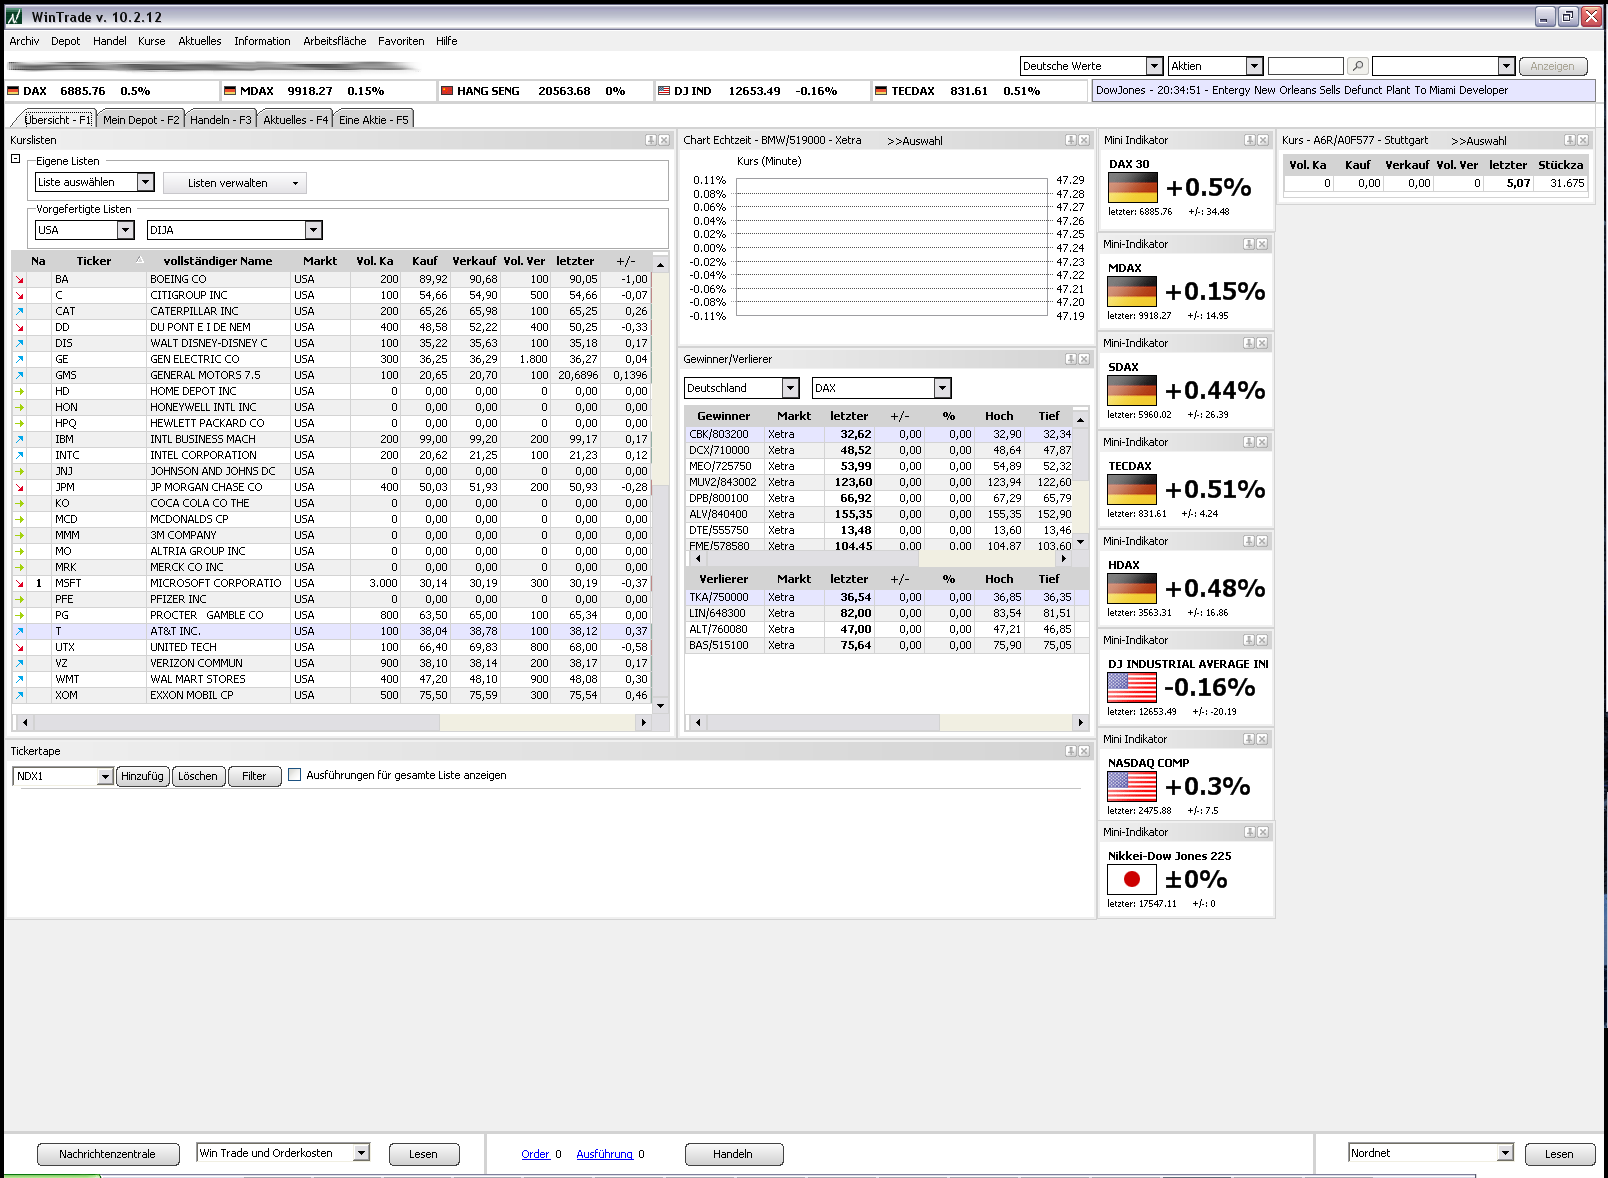Viewport: 1608px width, 1178px height.
Task: Click '>>Auswahl' in the Chart Echtzeit header
Action: click(915, 141)
